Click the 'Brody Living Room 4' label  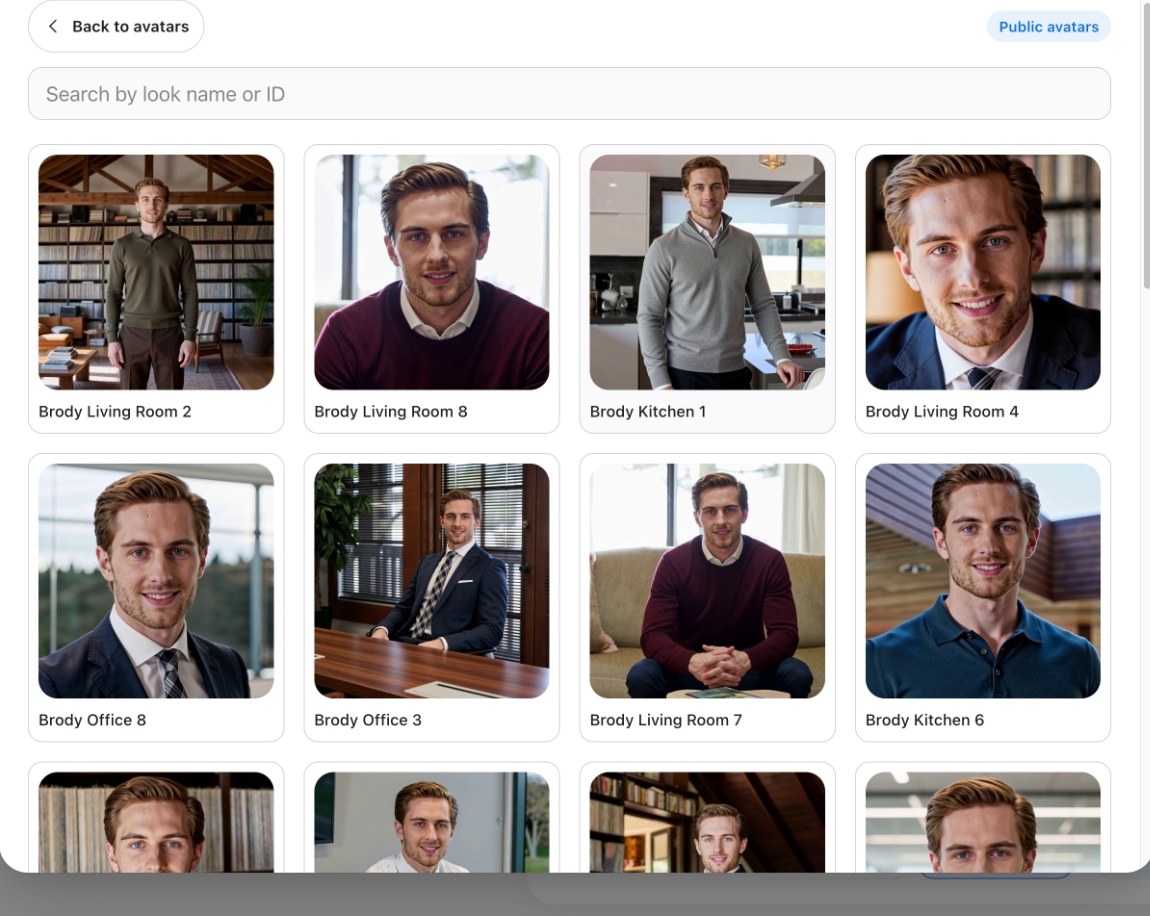[942, 411]
